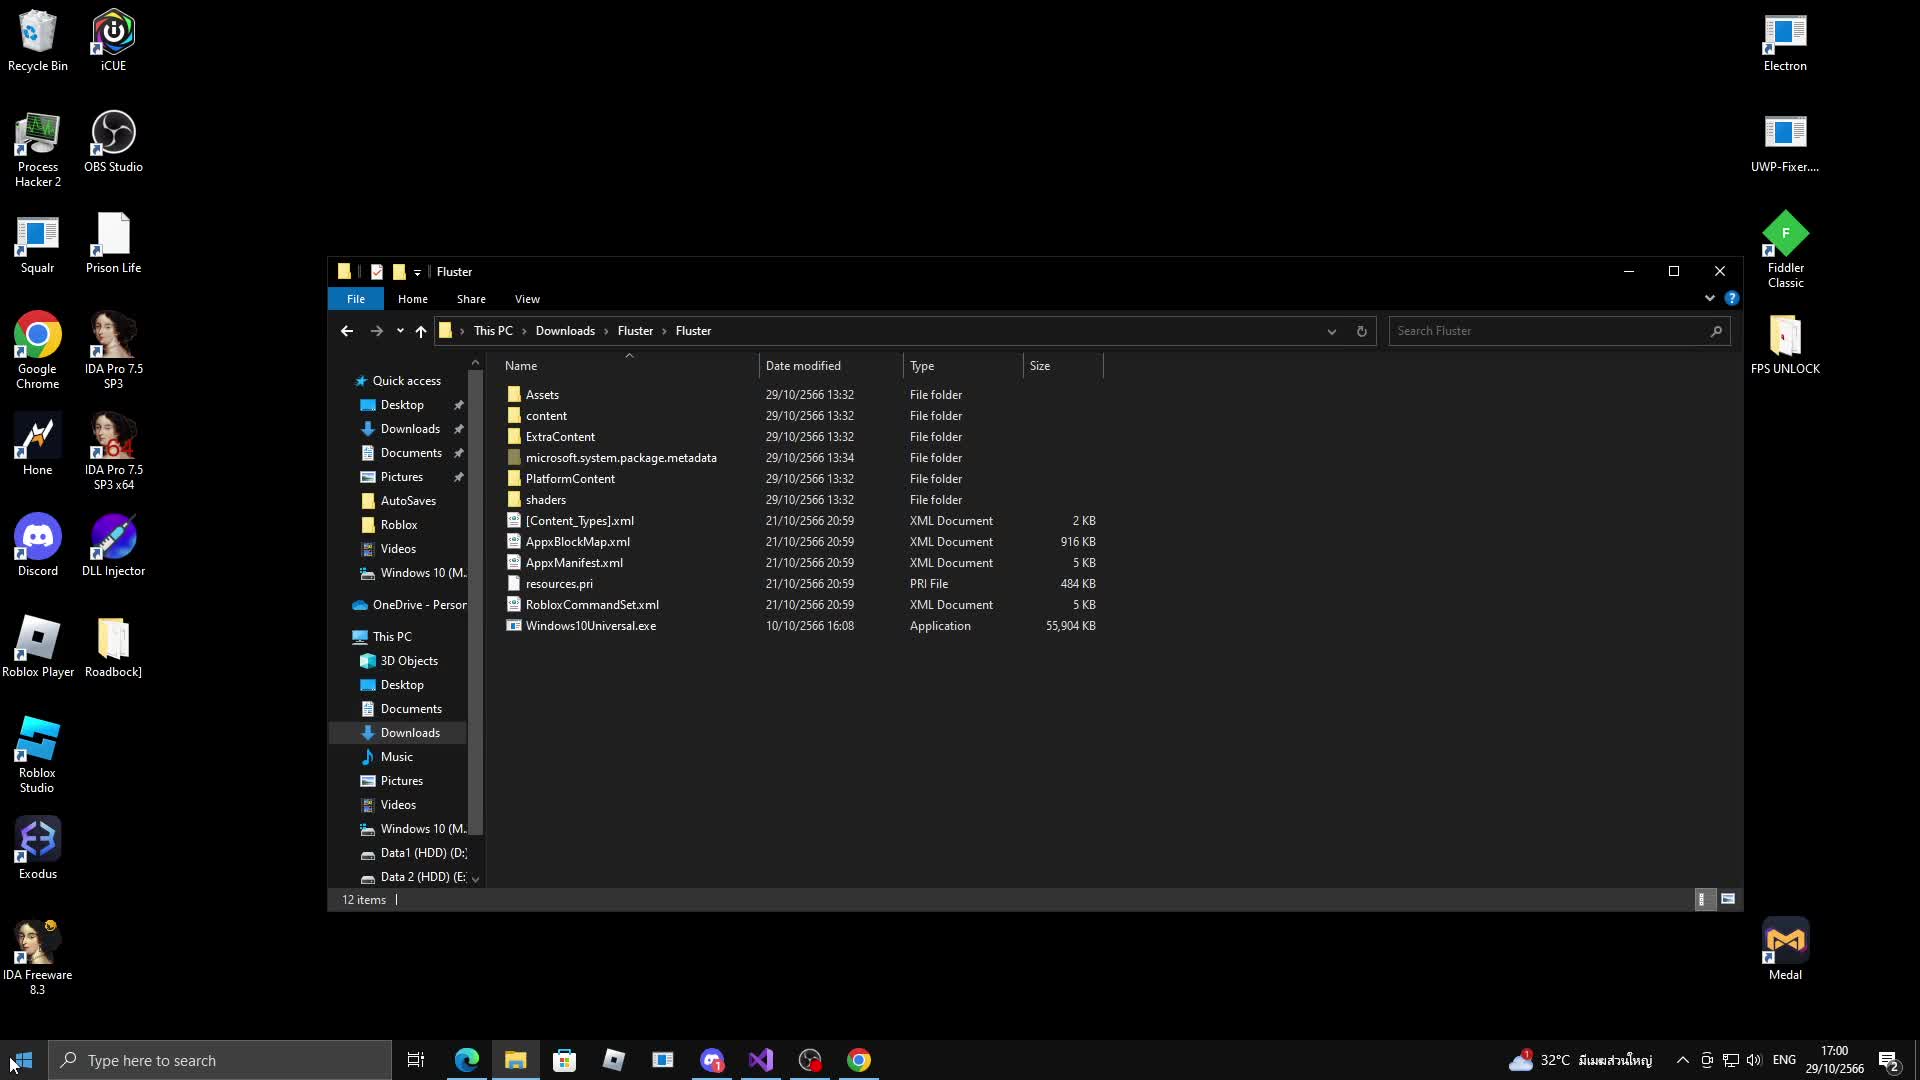Click the Refresh address bar icon
Viewport: 1920px width, 1080px height.
pos(1361,331)
